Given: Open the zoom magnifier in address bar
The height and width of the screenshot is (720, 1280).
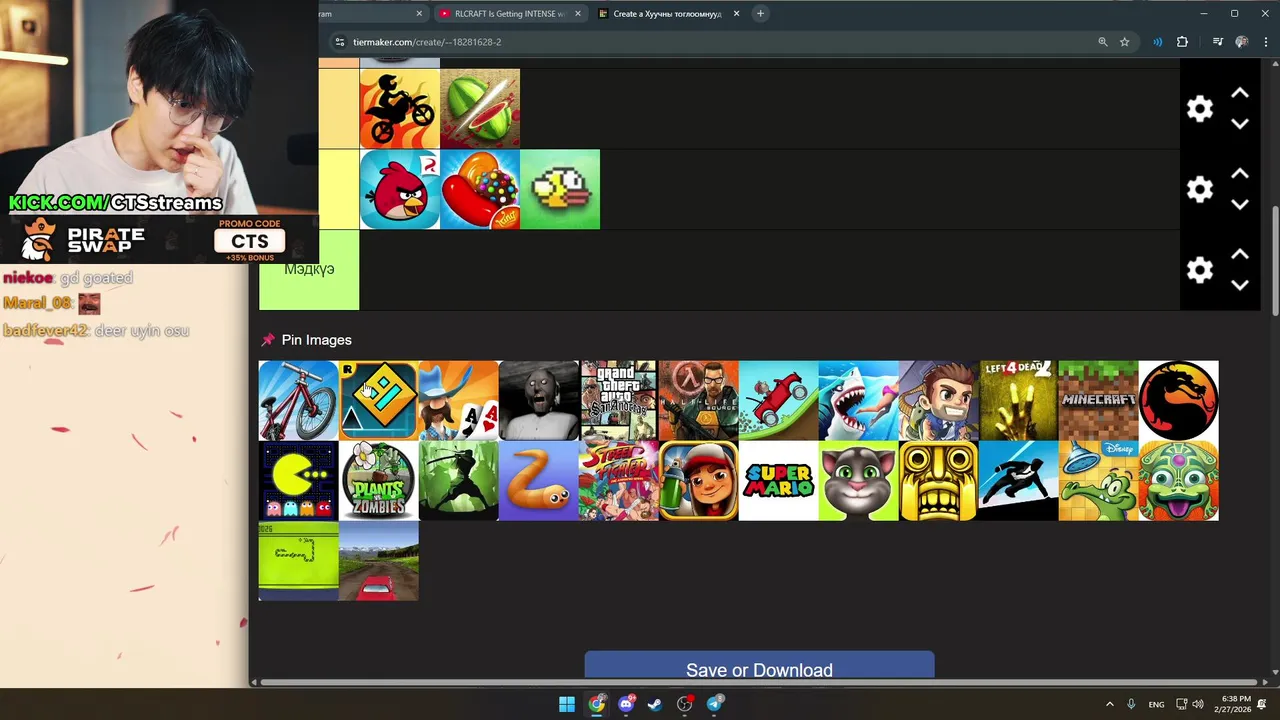Looking at the screenshot, I should pos(1103,42).
